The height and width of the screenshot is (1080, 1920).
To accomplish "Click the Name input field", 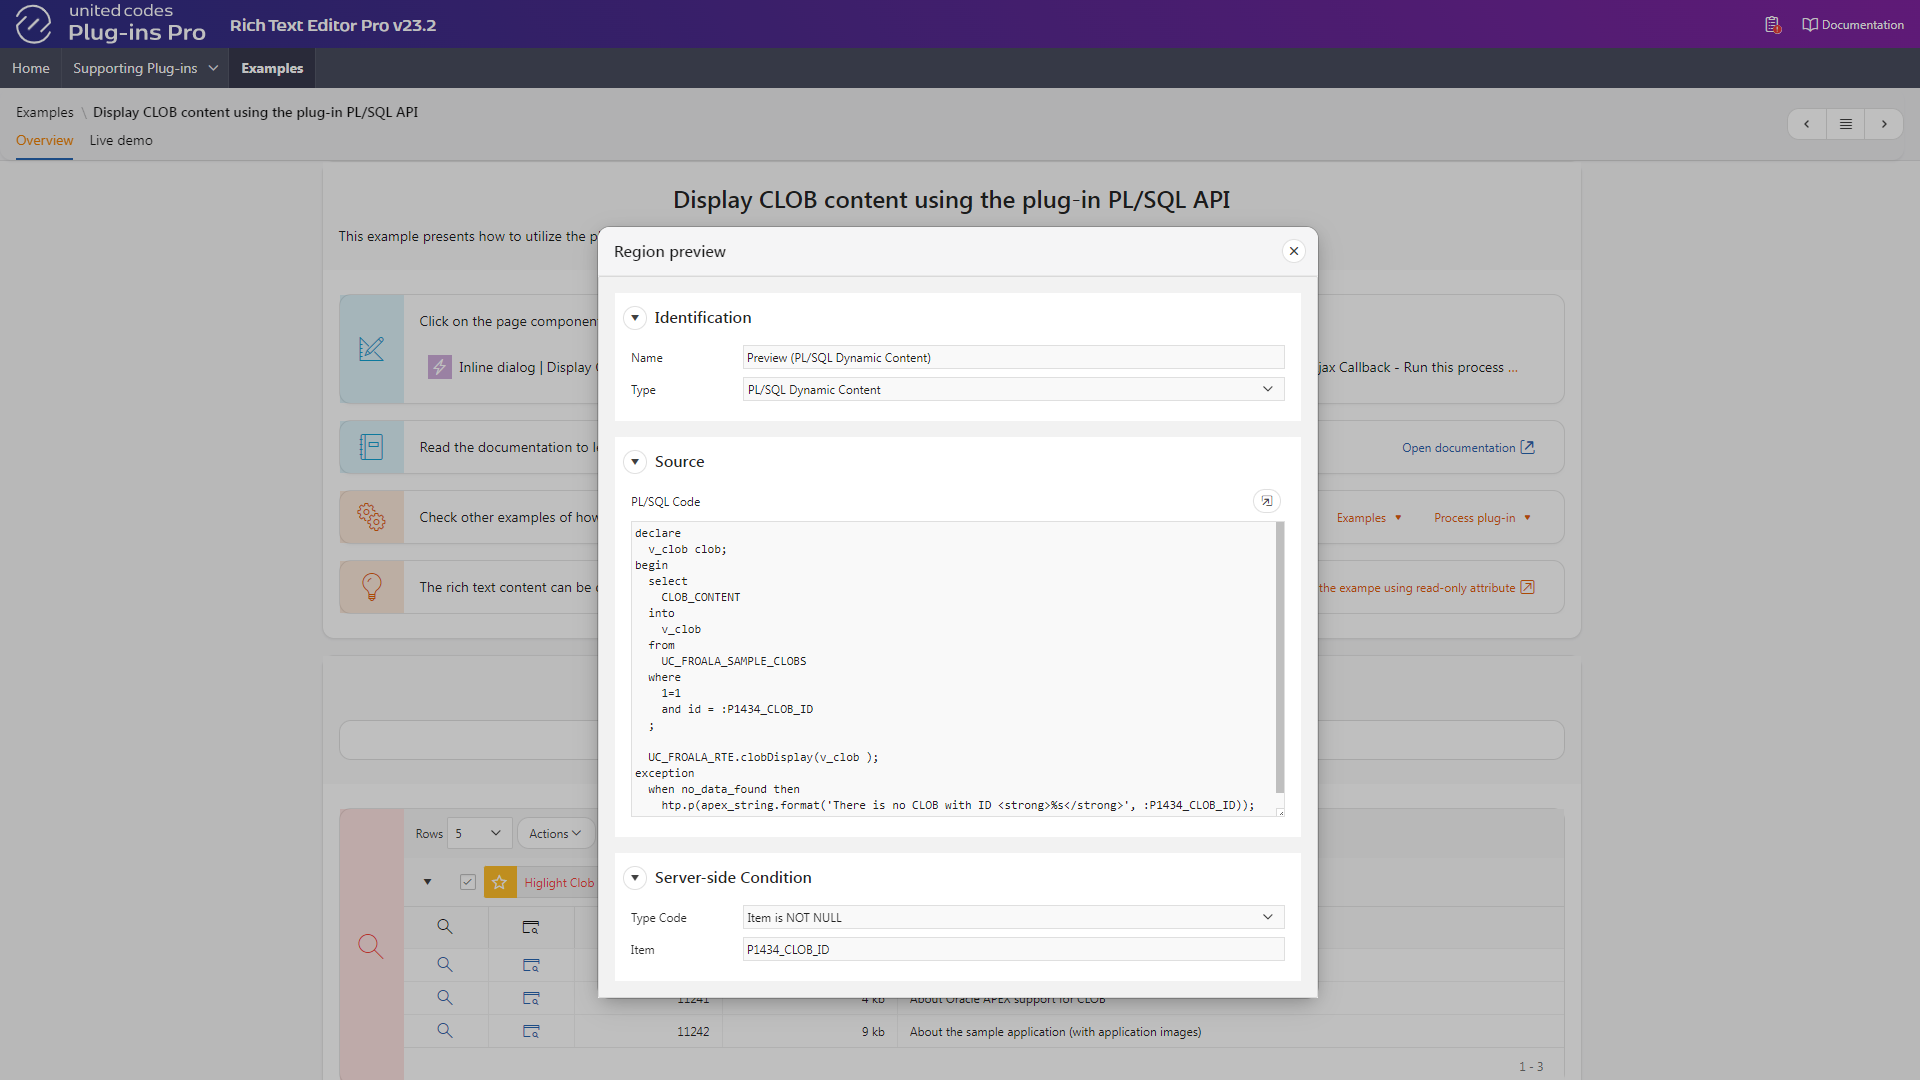I will click(x=1013, y=358).
